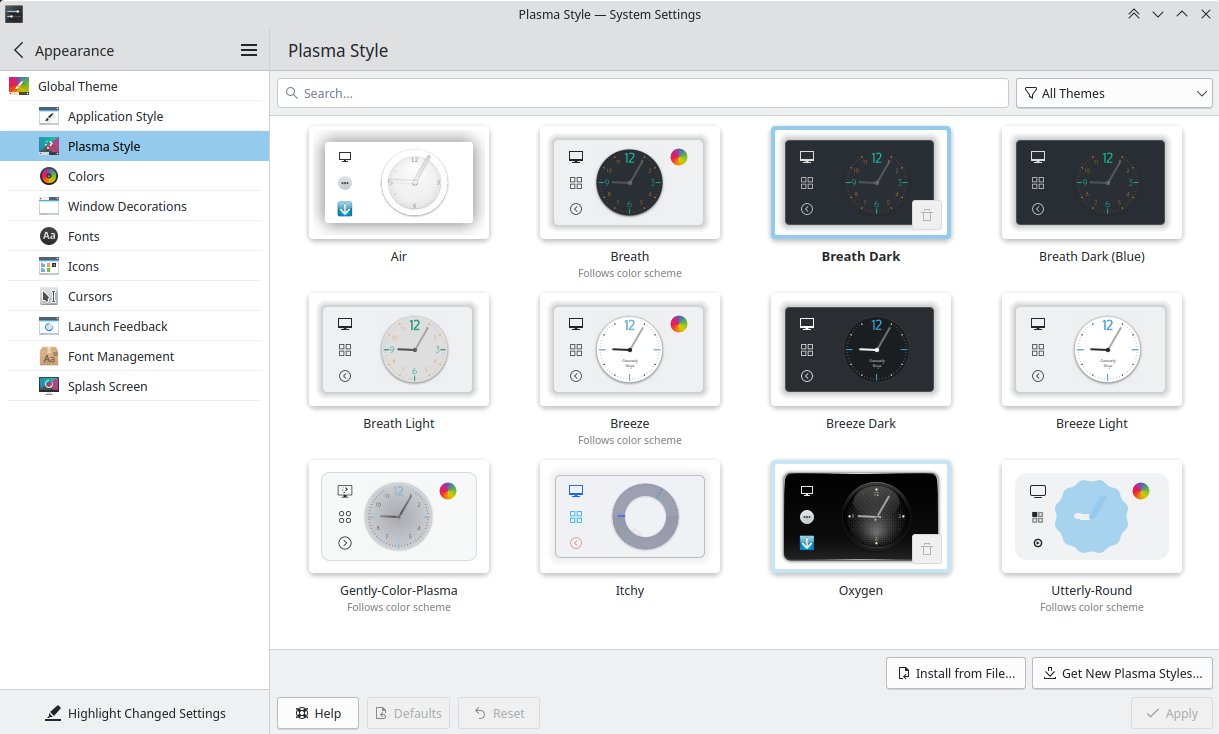Viewport: 1219px width, 734px height.
Task: Delete the Breath Dark theme via trash icon
Action: click(927, 215)
